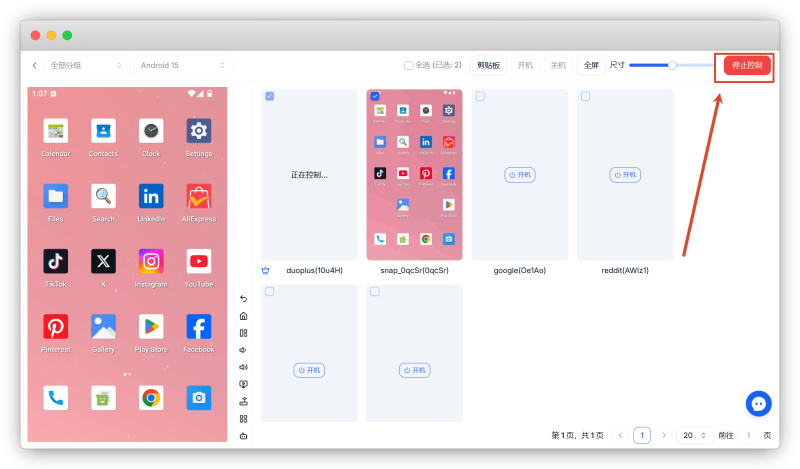Image resolution: width=800 pixels, height=469 pixels.
Task: Select the snap_0qcSr device thumbnail
Action: tap(414, 175)
